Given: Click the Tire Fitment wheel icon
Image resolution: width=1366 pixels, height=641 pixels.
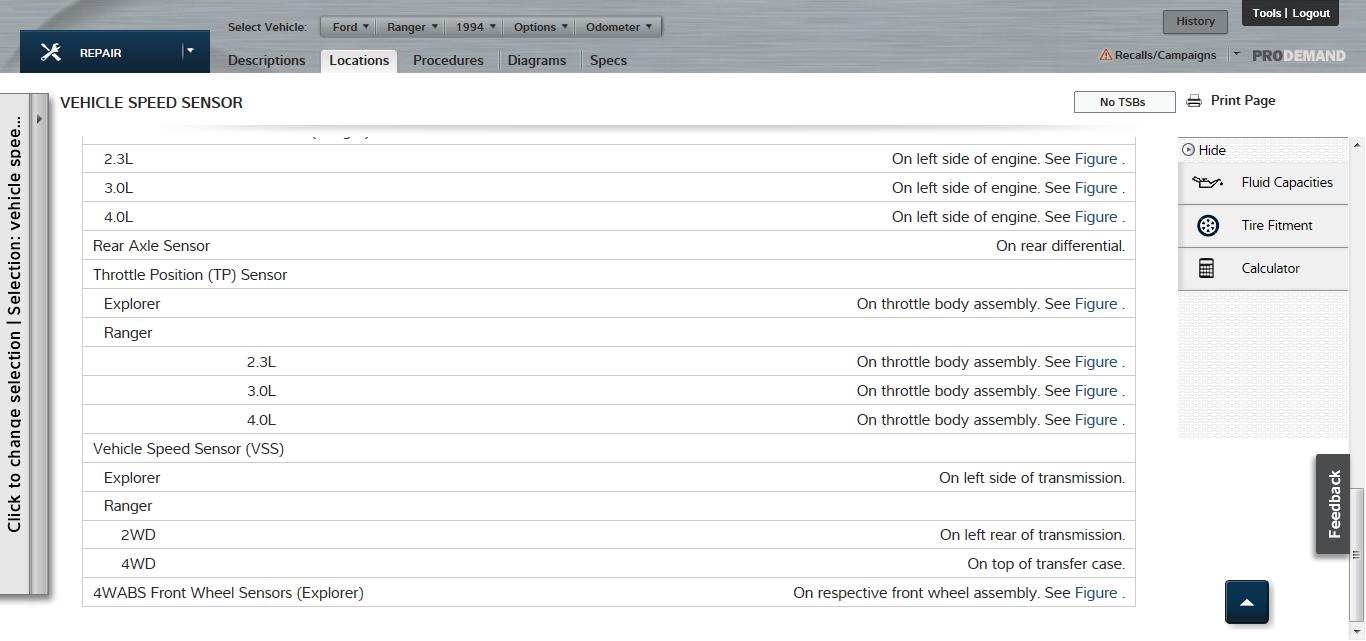Looking at the screenshot, I should (1207, 225).
